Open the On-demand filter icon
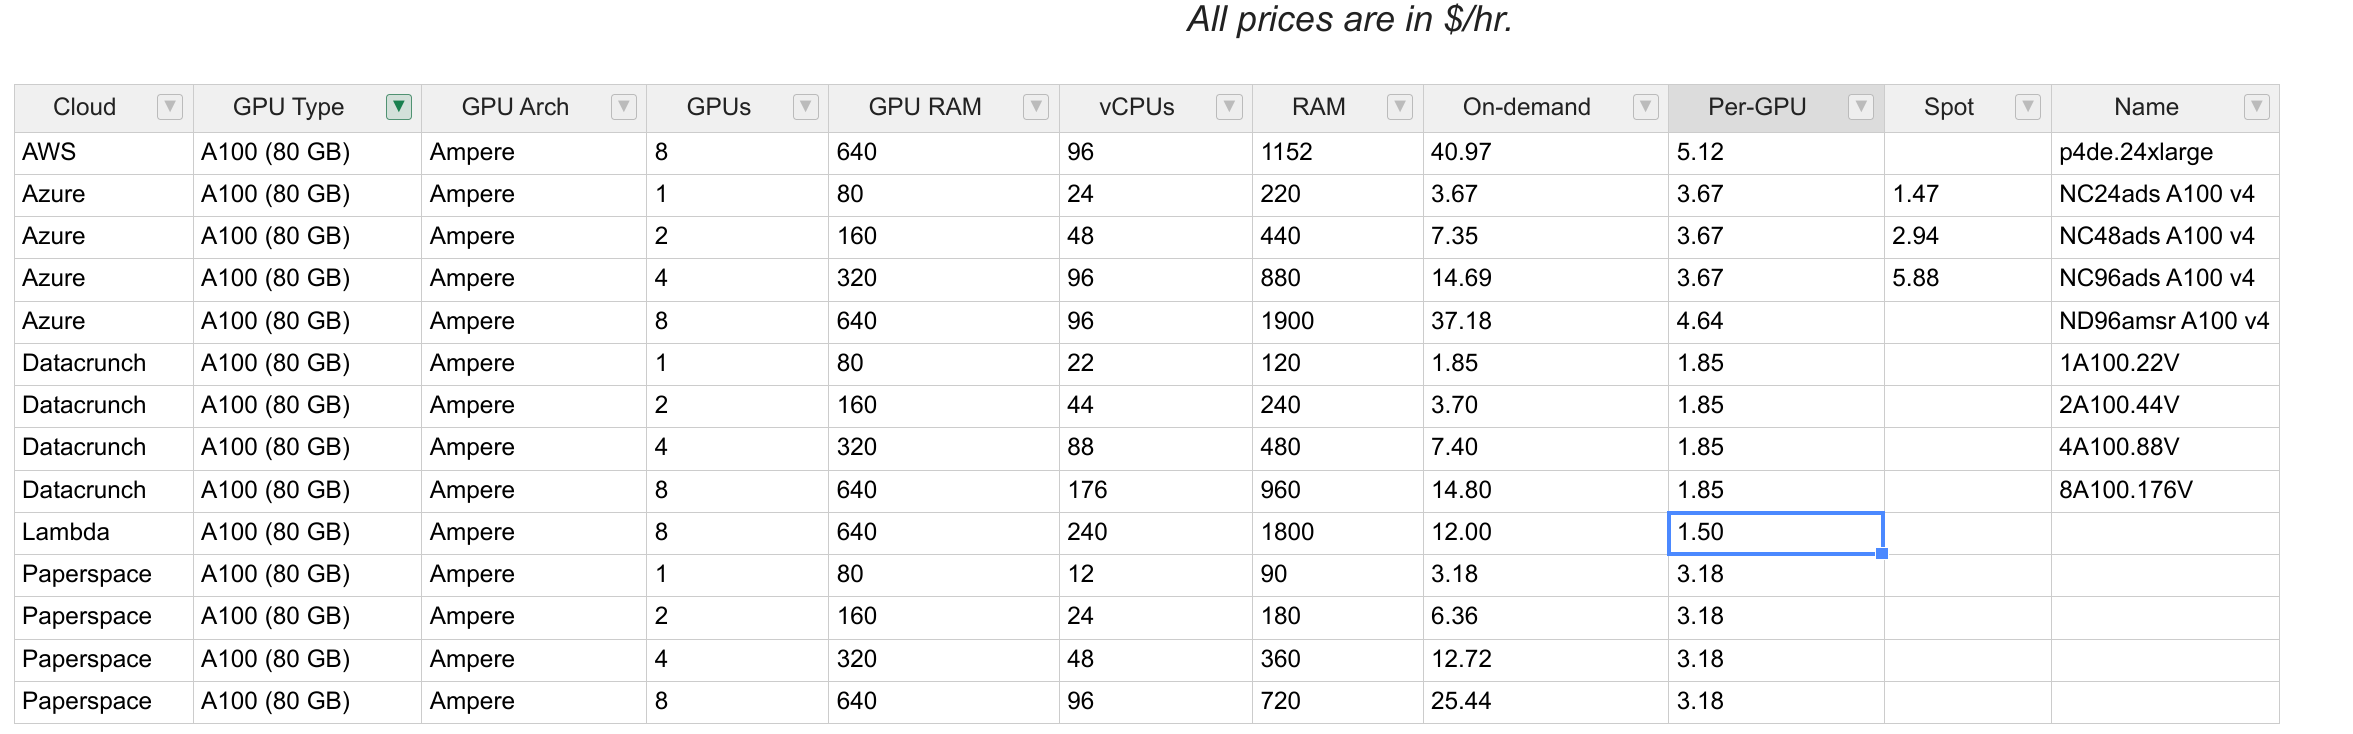Viewport: 2353px width, 734px height. coord(1646,107)
